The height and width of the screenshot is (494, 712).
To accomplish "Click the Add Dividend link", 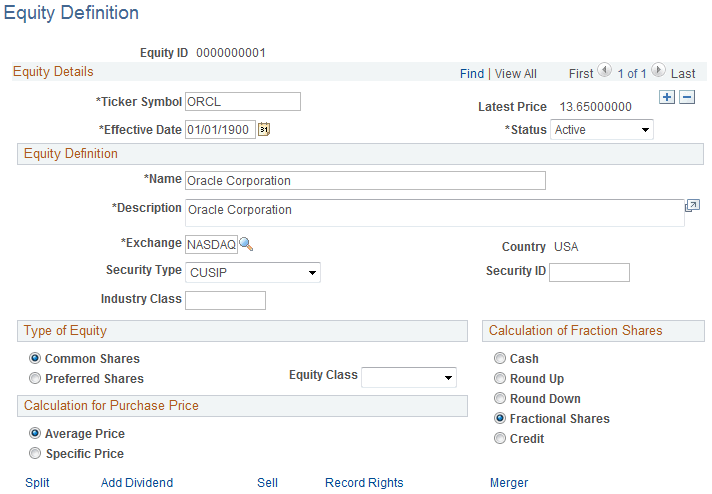I will (x=137, y=483).
